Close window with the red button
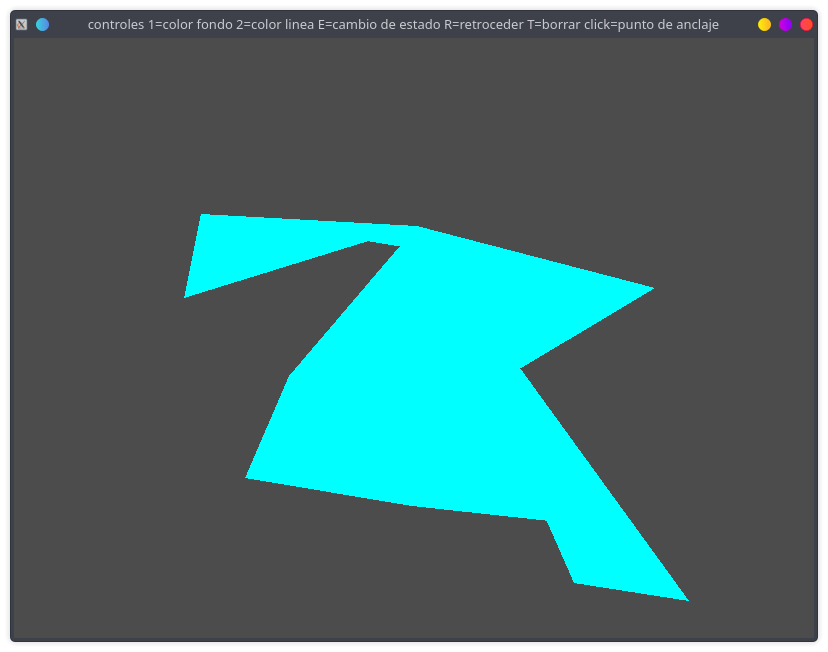 coord(806,24)
